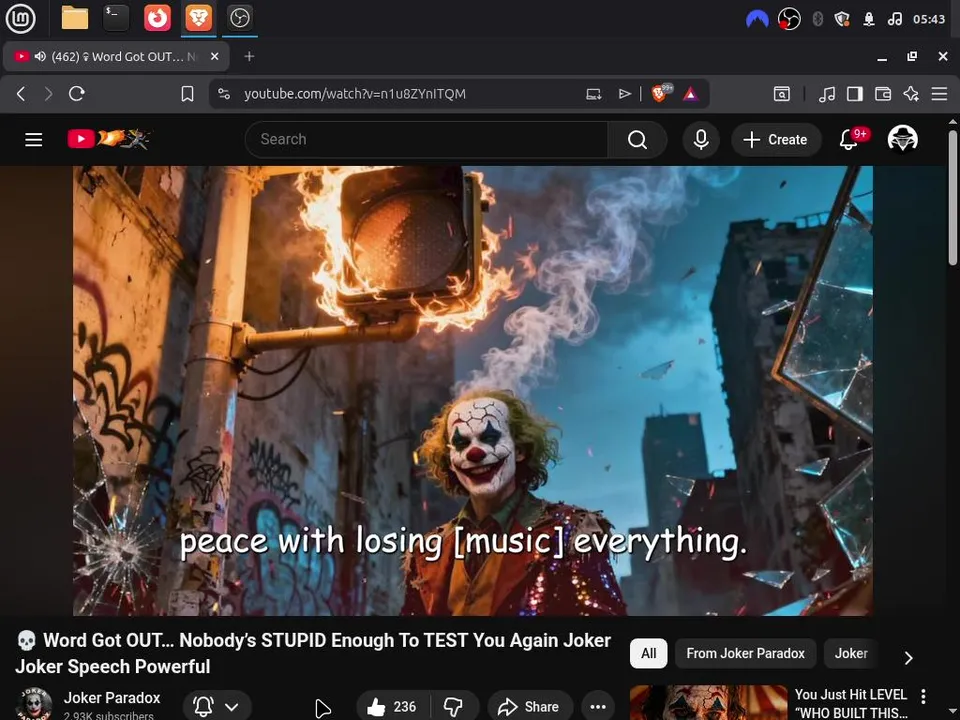Open the OBS tray indicator
The width and height of the screenshot is (960, 720).
coord(789,19)
